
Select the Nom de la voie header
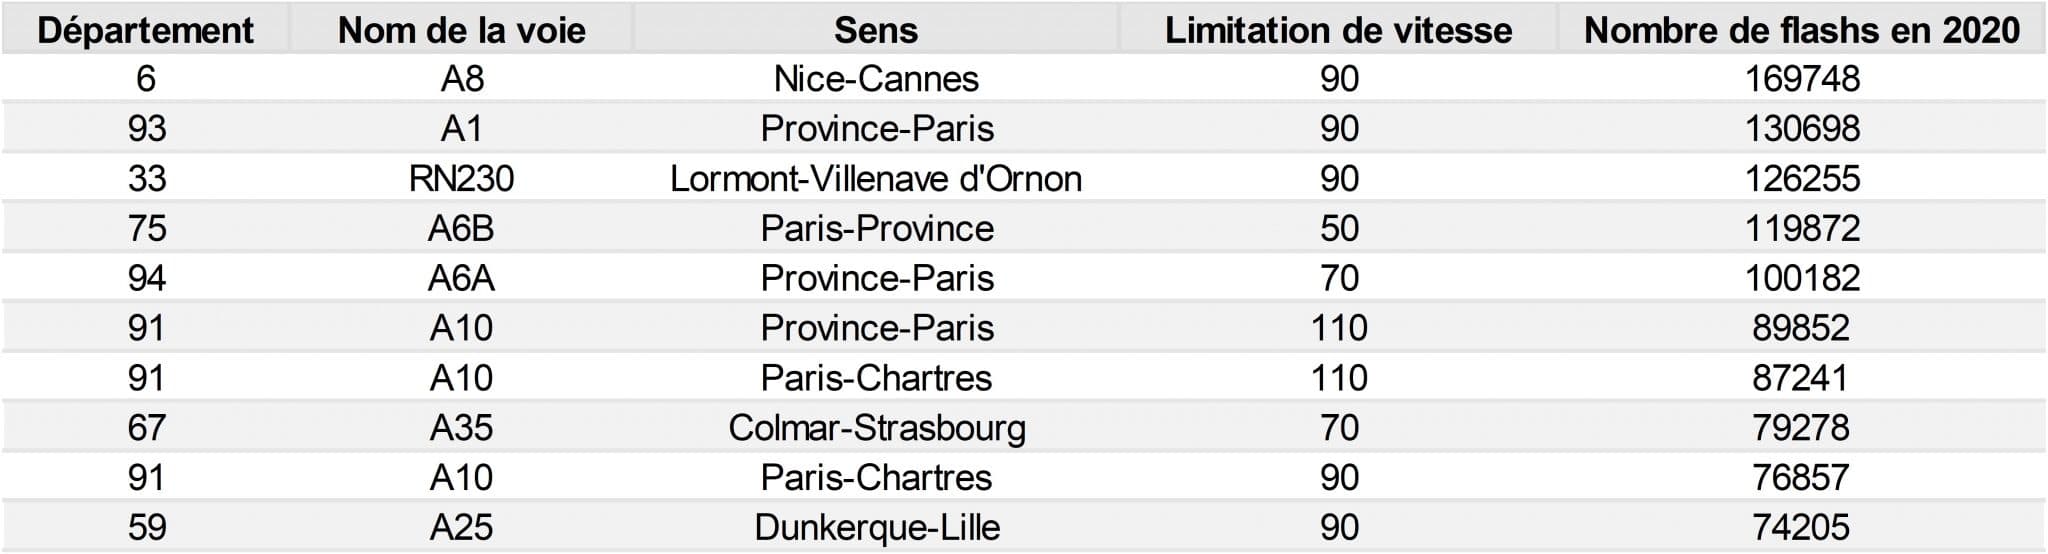point(461,30)
